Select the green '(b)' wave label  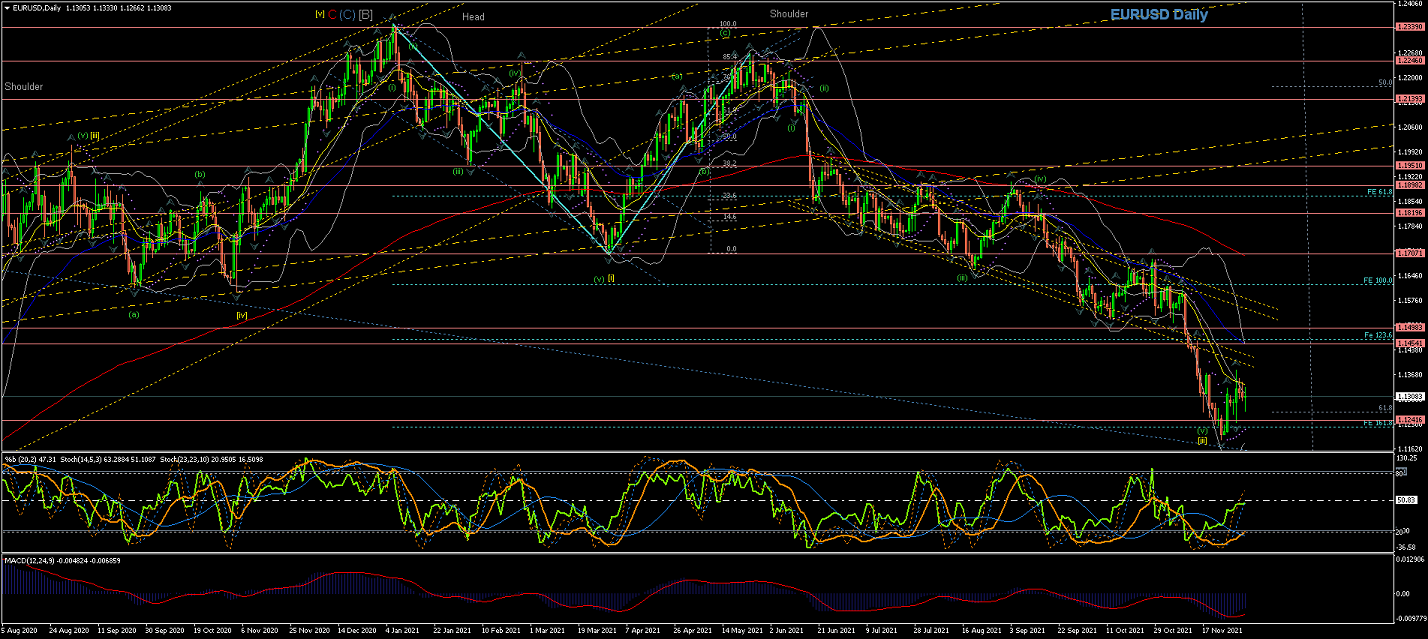(x=200, y=174)
